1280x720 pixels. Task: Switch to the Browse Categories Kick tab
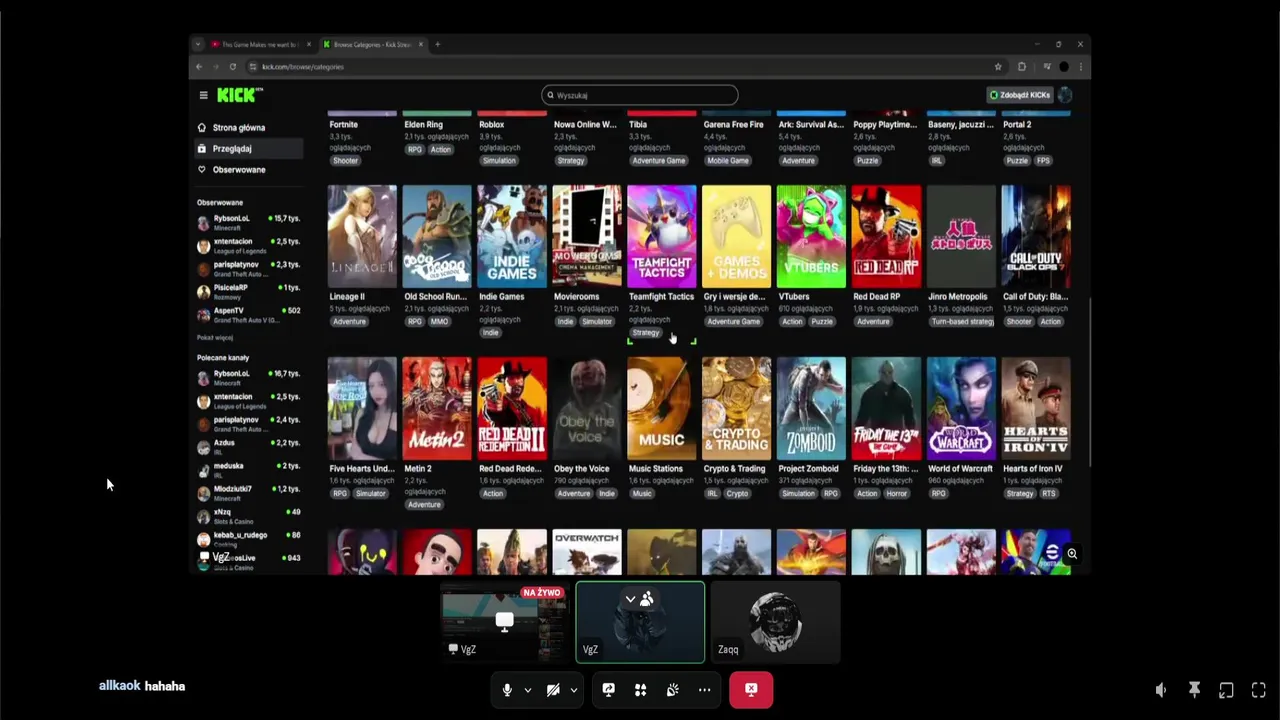[x=372, y=45]
